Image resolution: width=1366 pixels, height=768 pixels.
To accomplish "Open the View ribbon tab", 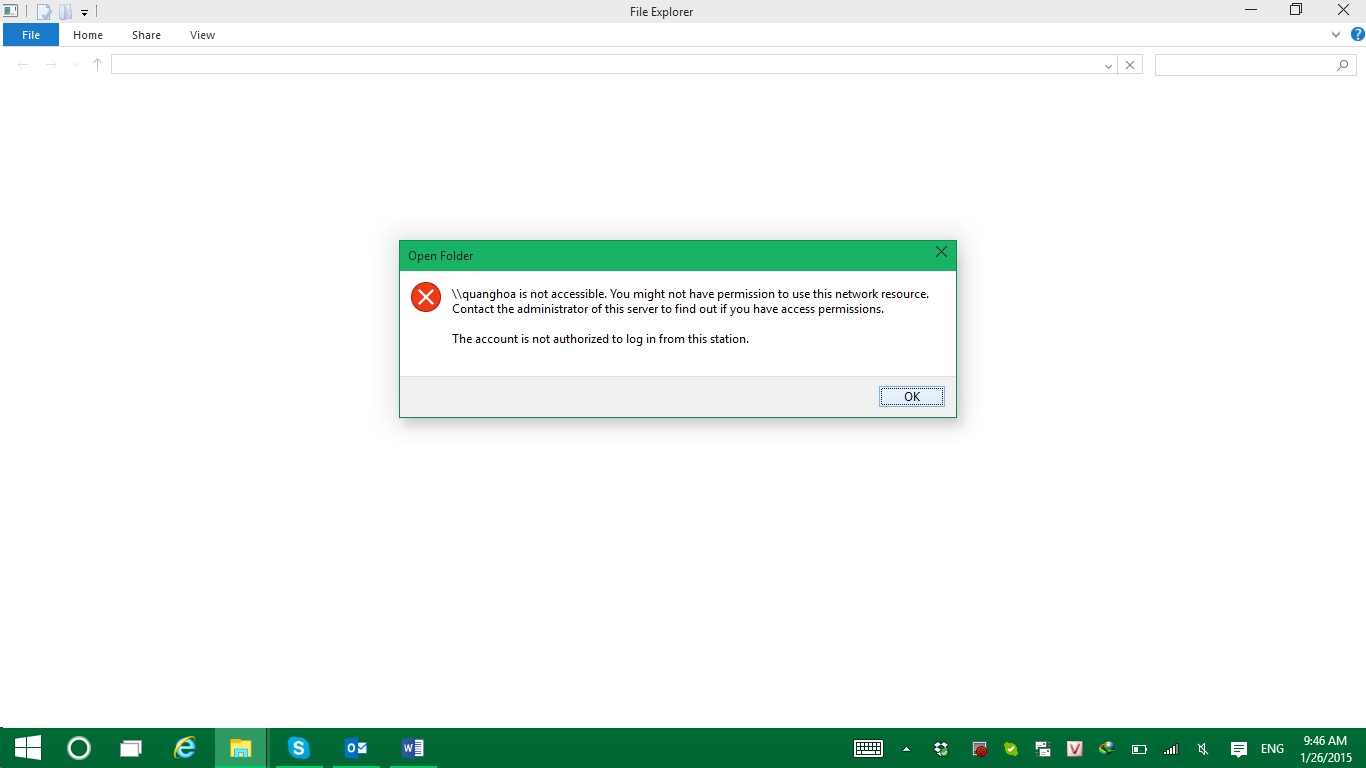I will [x=202, y=35].
